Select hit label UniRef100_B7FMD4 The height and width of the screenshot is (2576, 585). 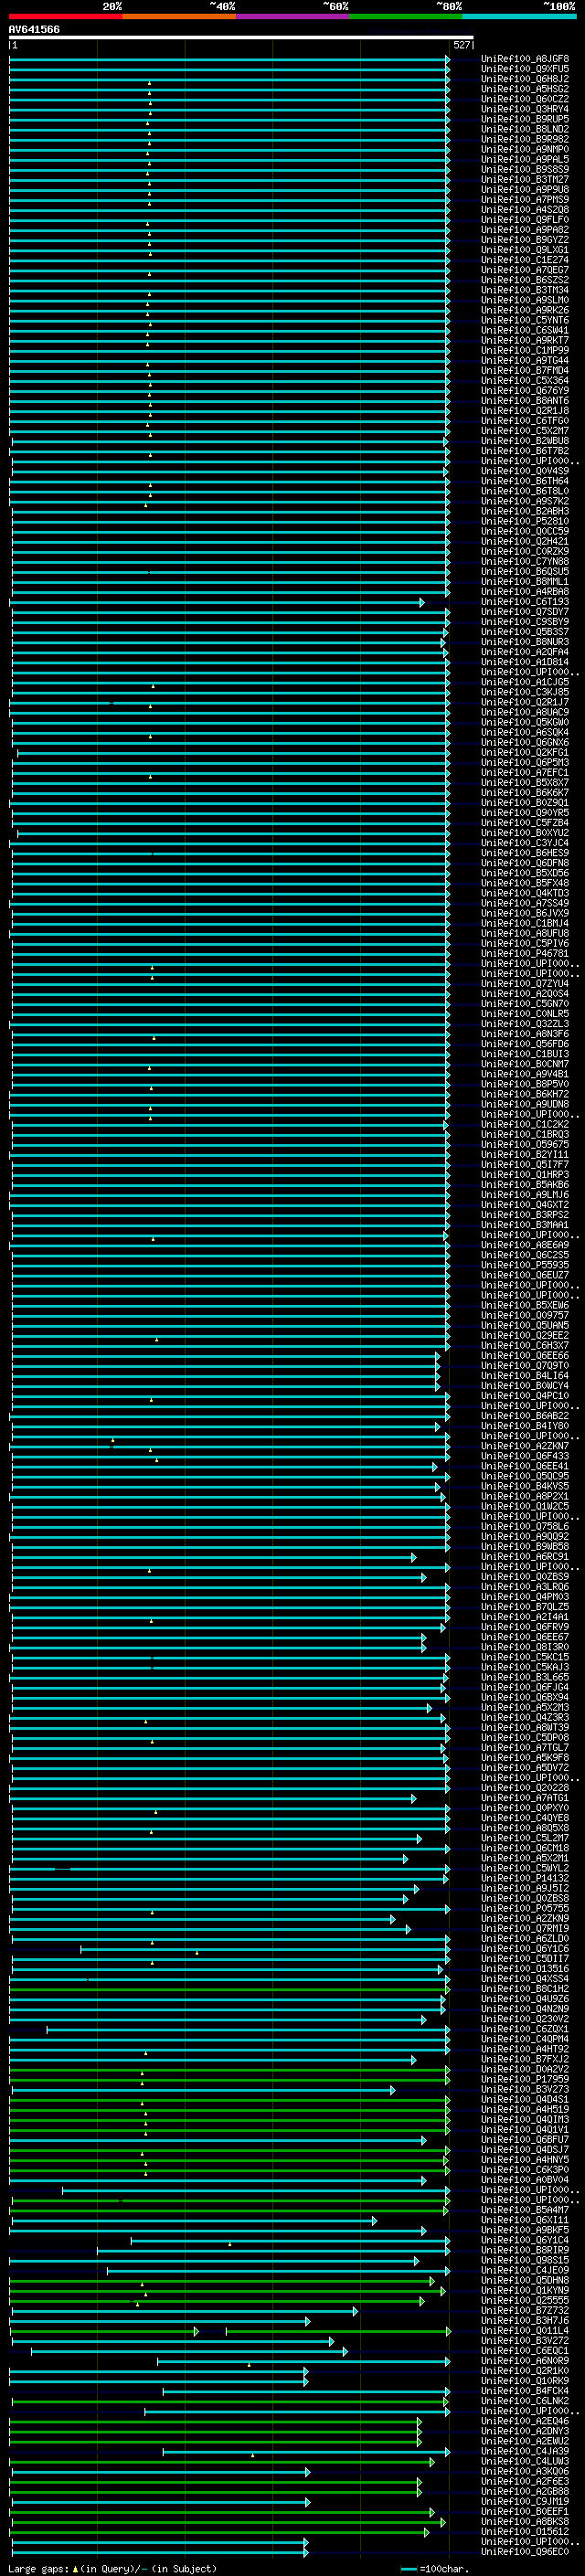(525, 371)
